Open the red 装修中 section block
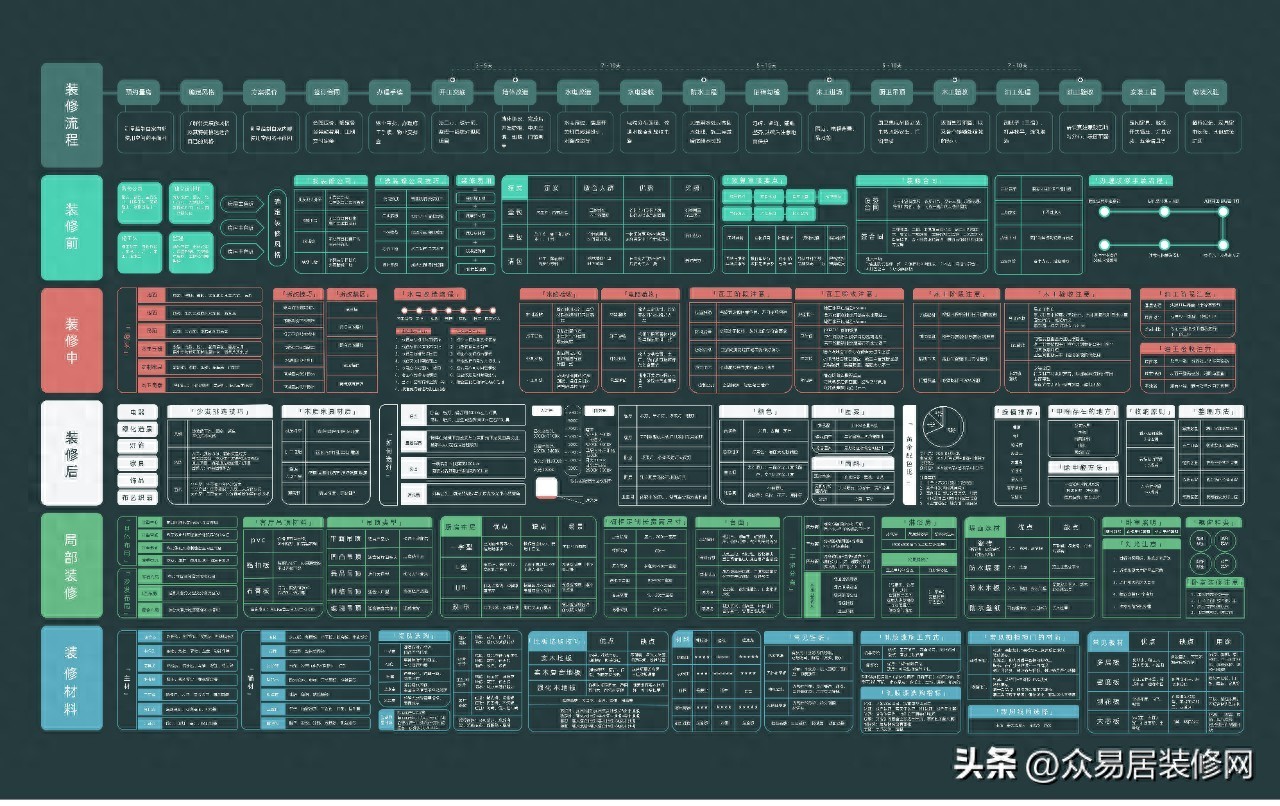Screen dimensions: 1280x806 coord(71,340)
